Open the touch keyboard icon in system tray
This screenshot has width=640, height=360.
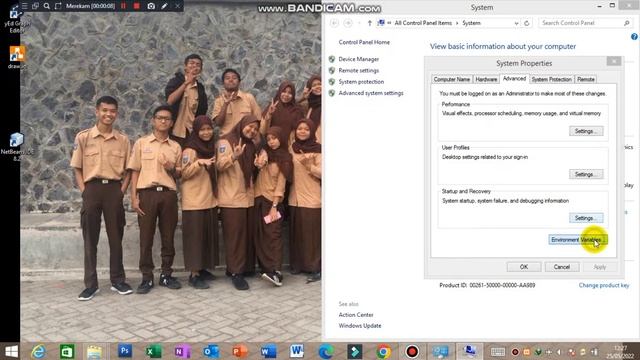(x=498, y=352)
